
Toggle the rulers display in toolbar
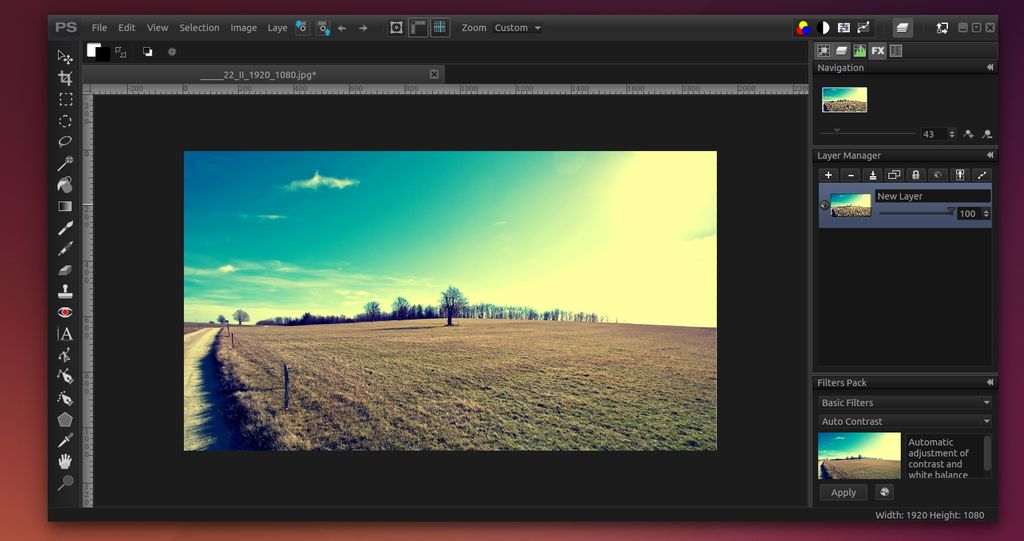point(418,28)
